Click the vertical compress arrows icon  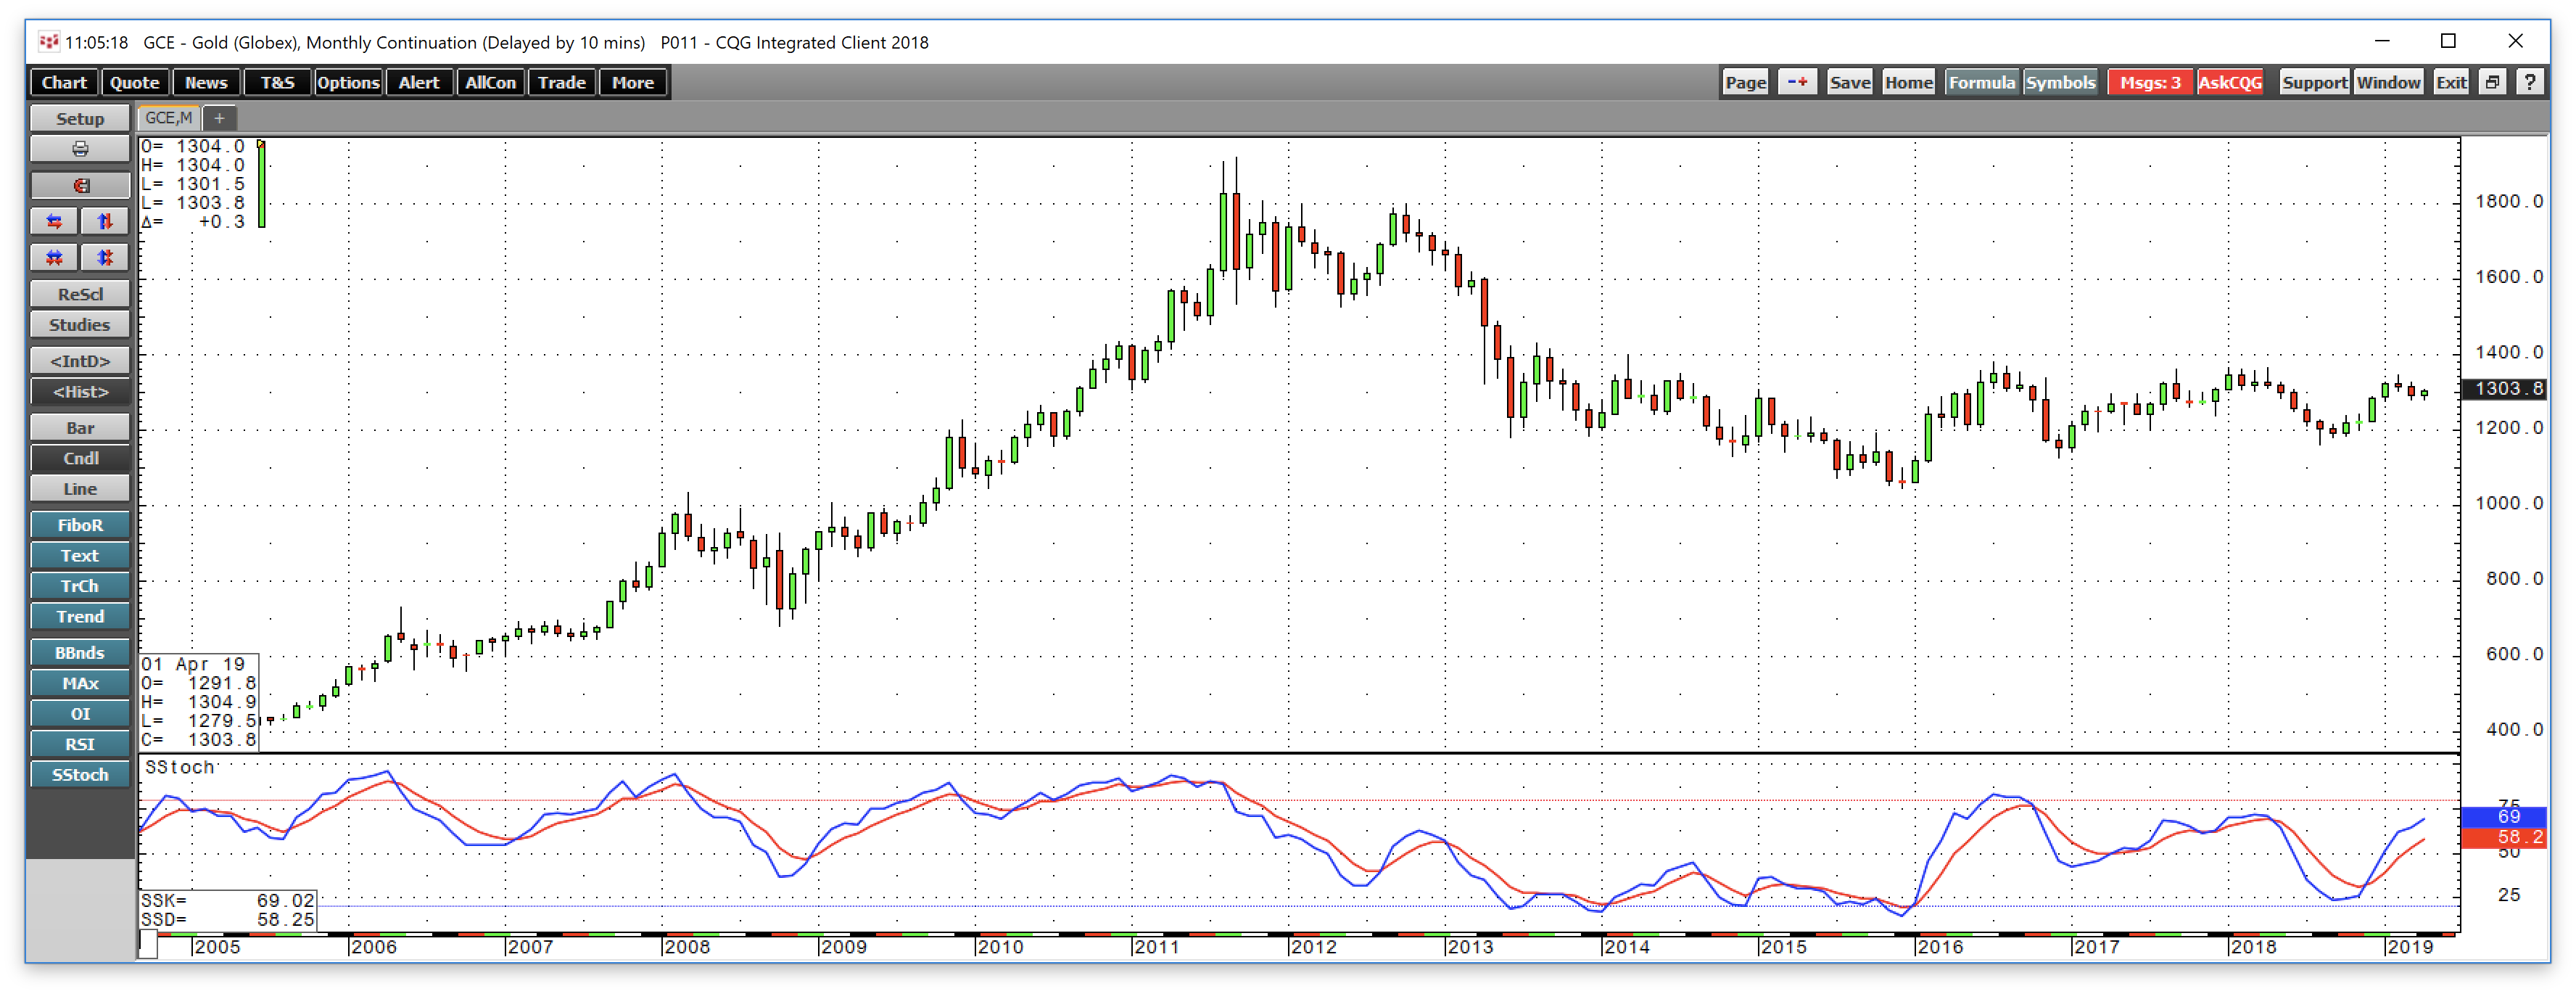(105, 258)
